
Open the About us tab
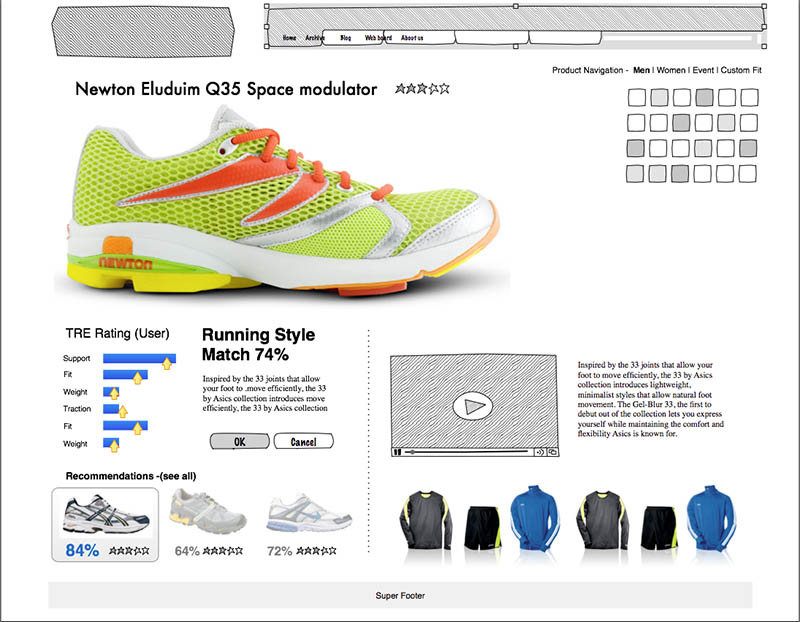point(412,38)
